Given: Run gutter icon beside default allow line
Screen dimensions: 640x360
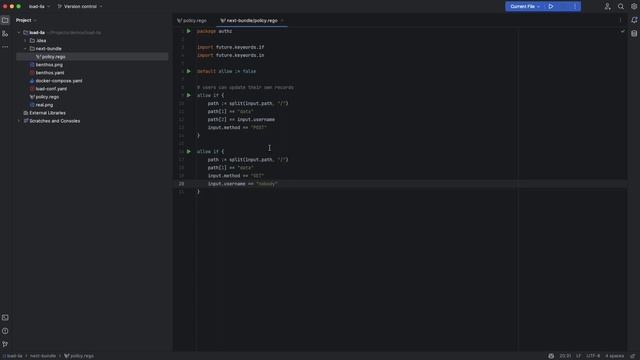Looking at the screenshot, I should (189, 71).
